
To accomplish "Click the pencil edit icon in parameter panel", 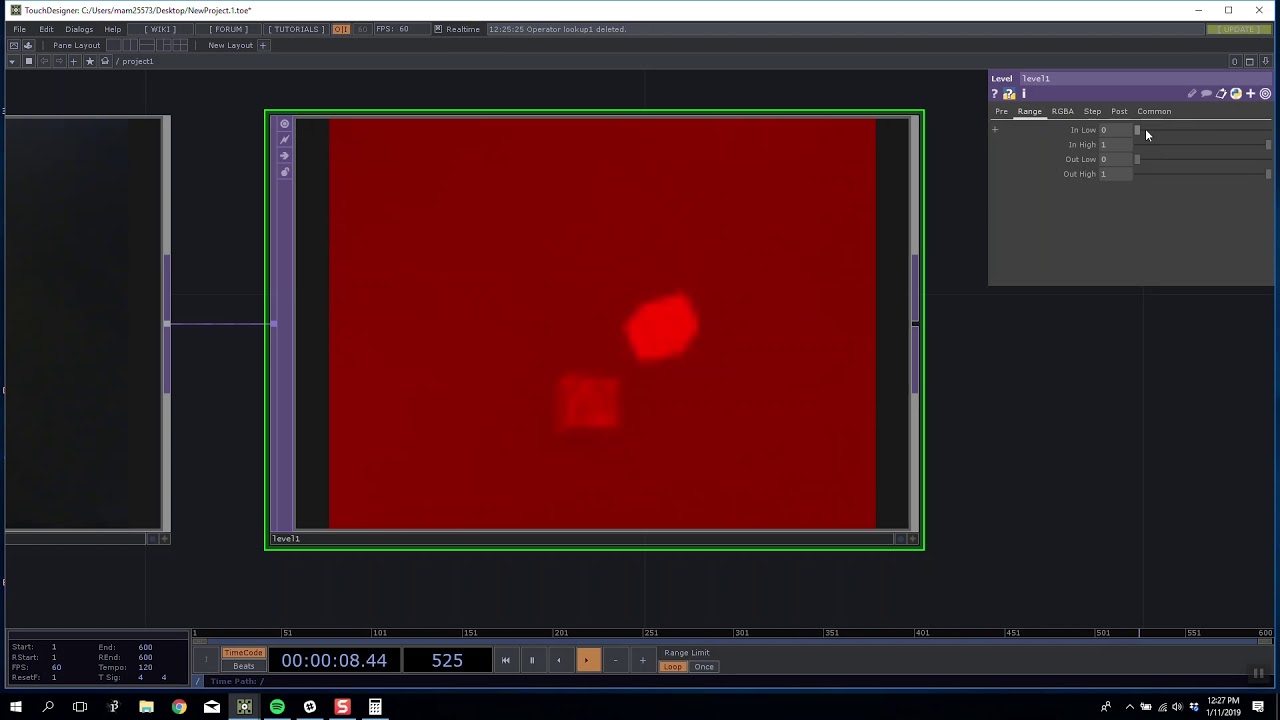I will pyautogui.click(x=1192, y=93).
